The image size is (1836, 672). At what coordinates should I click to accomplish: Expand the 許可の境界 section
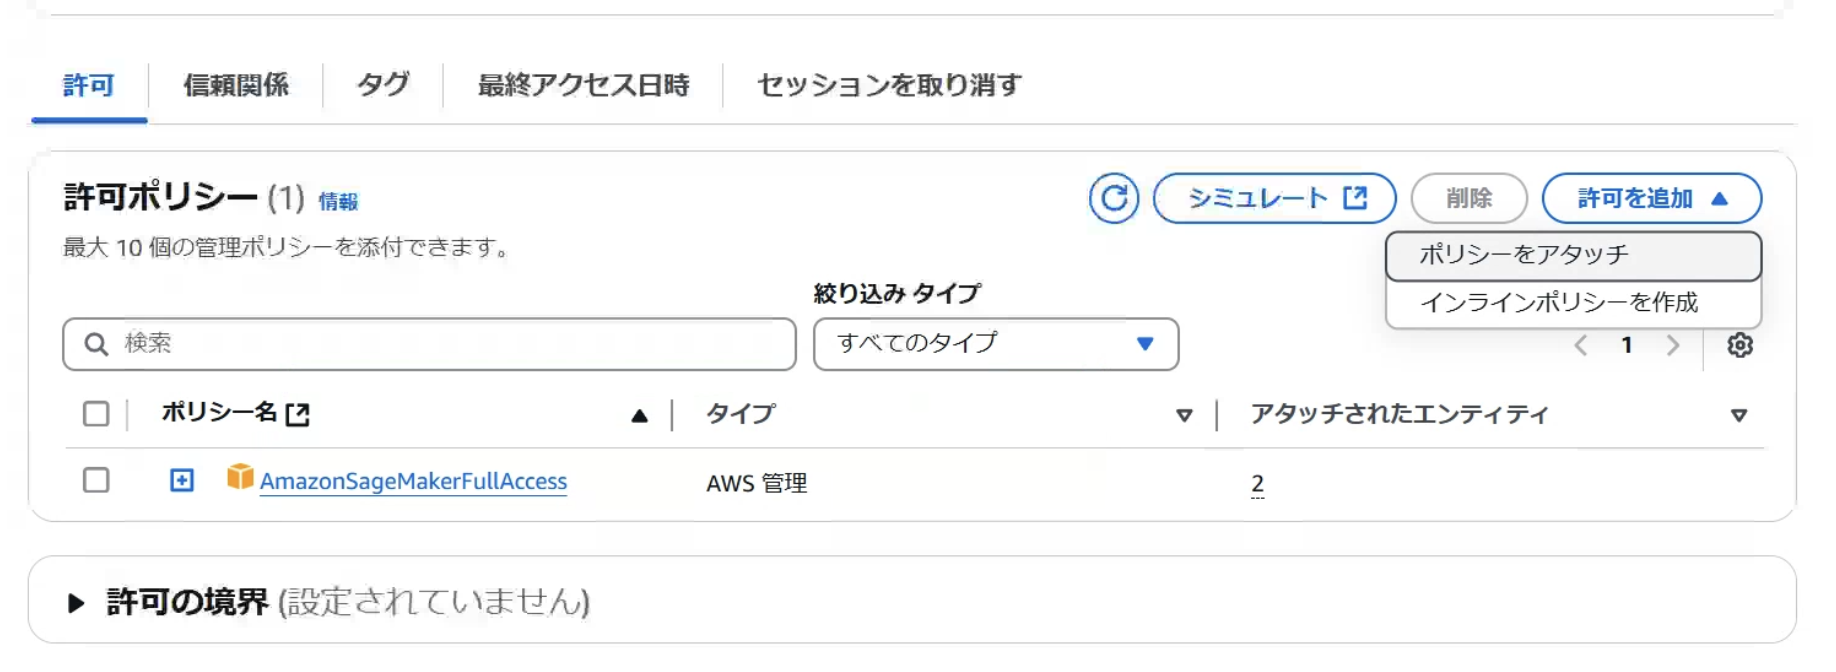[x=75, y=601]
